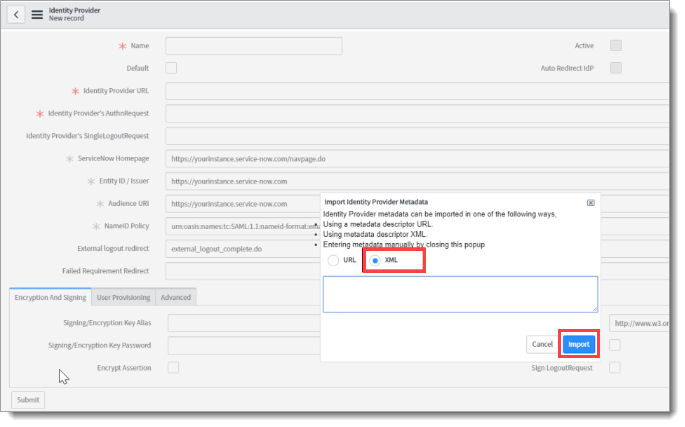Click the metadata XML text area
The image size is (685, 427).
[460, 294]
